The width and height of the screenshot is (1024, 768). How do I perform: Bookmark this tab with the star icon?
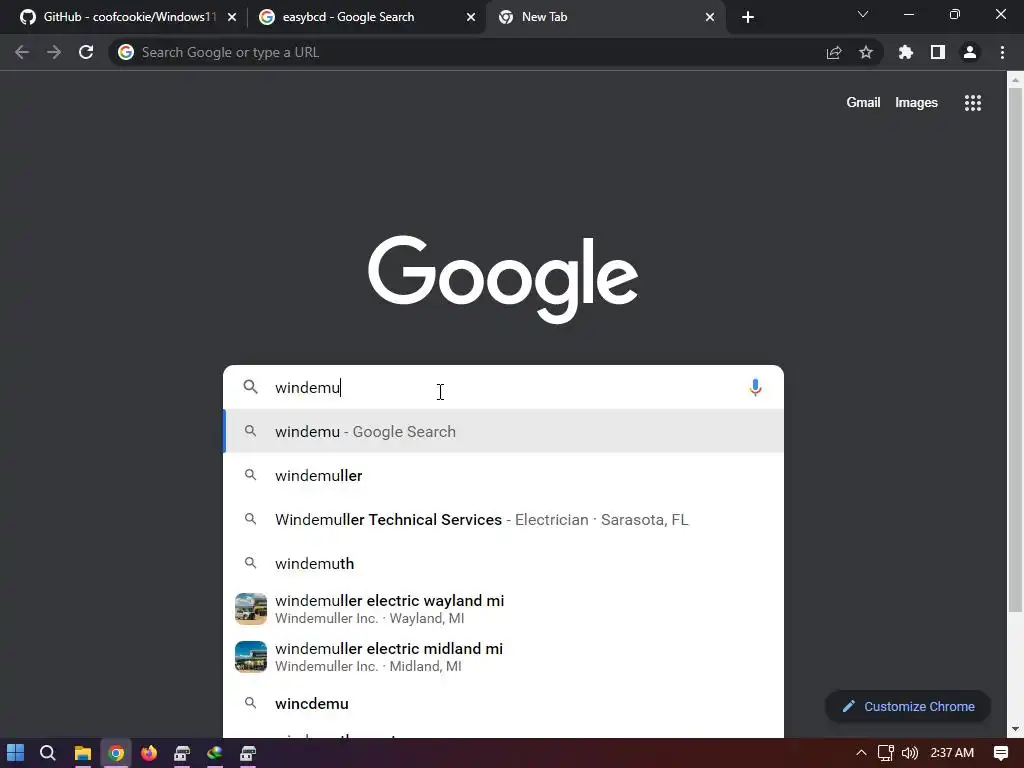click(866, 52)
